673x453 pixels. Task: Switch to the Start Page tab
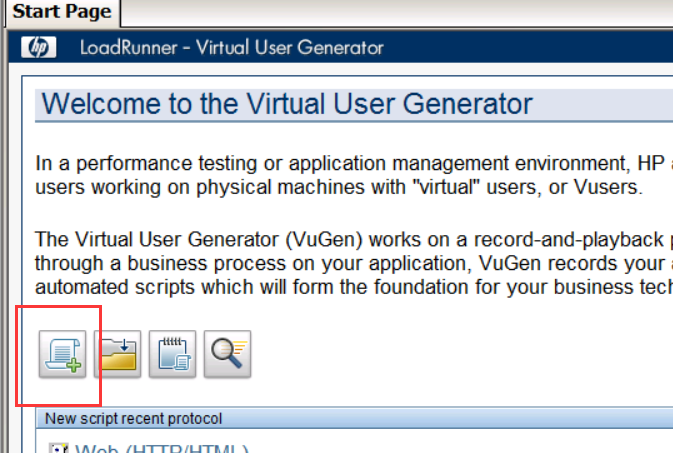[60, 13]
